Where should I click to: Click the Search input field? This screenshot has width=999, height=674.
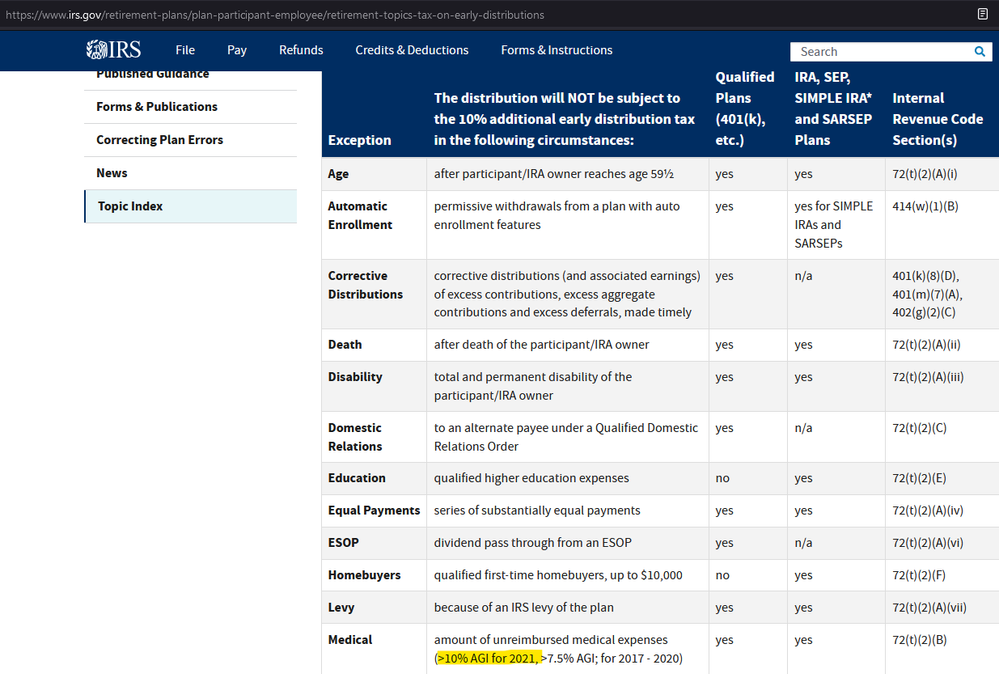882,52
